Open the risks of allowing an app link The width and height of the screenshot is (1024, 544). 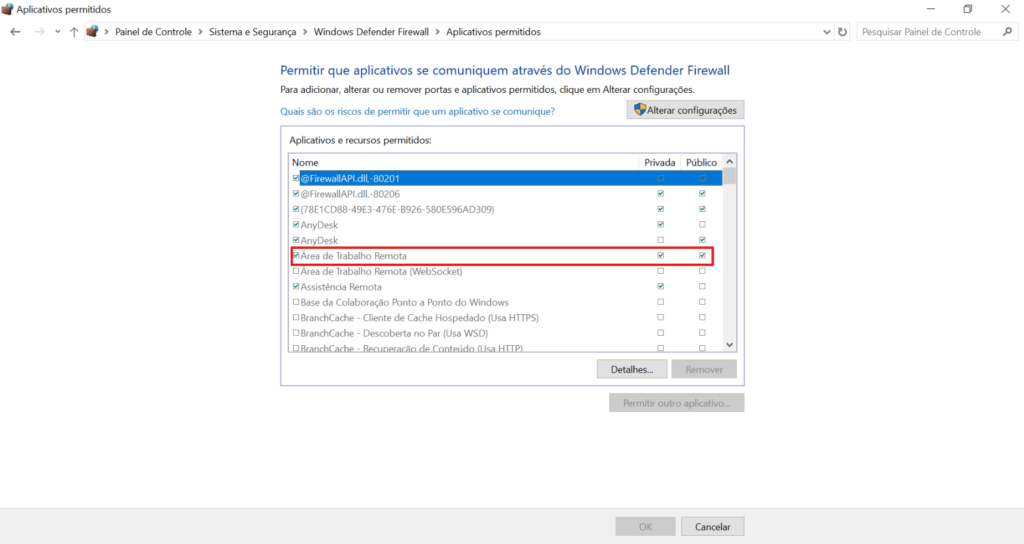click(417, 111)
